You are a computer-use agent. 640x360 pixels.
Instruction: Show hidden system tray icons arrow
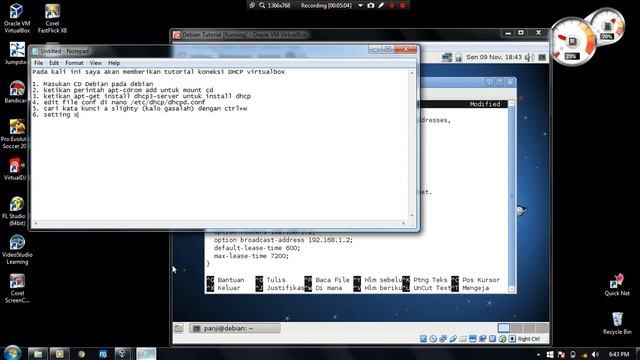tap(539, 354)
